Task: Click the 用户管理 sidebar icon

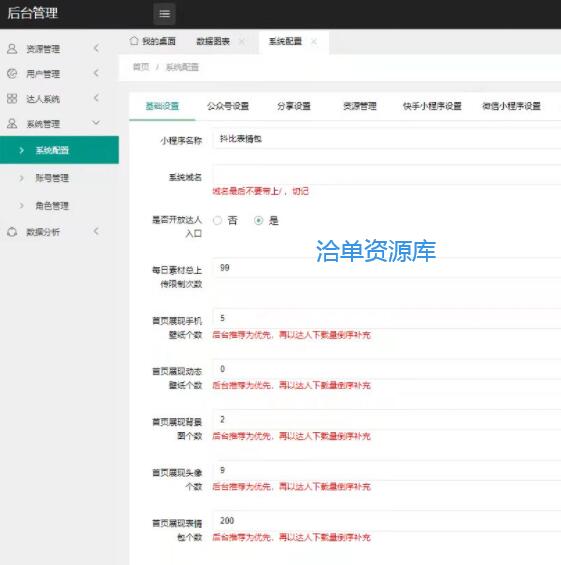Action: pyautogui.click(x=12, y=74)
